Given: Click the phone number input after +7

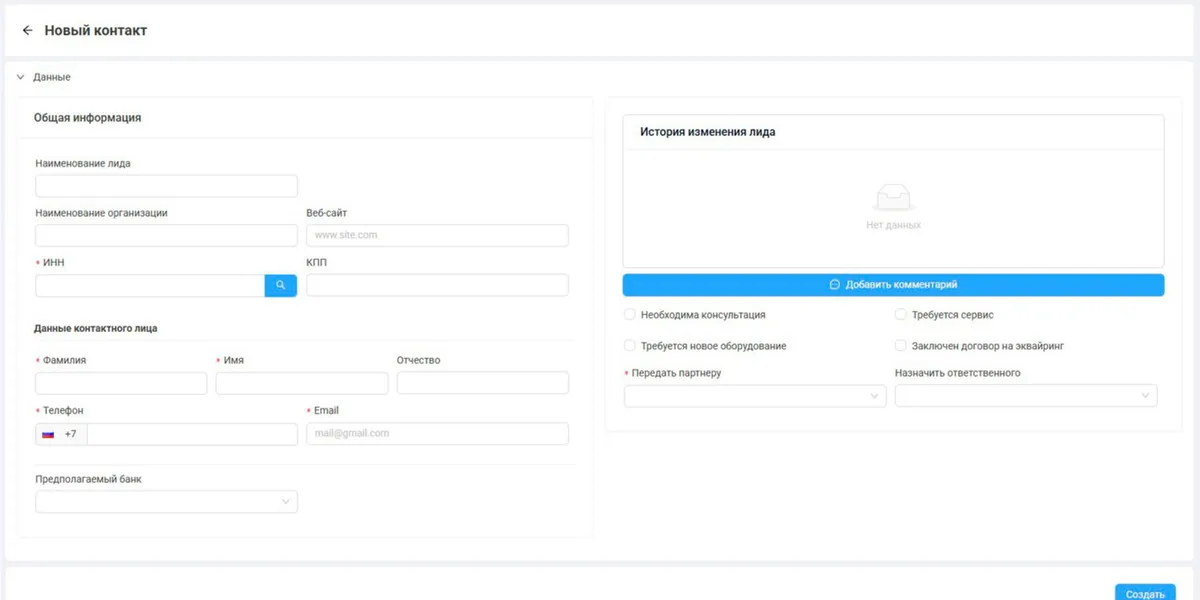Looking at the screenshot, I should pos(192,434).
